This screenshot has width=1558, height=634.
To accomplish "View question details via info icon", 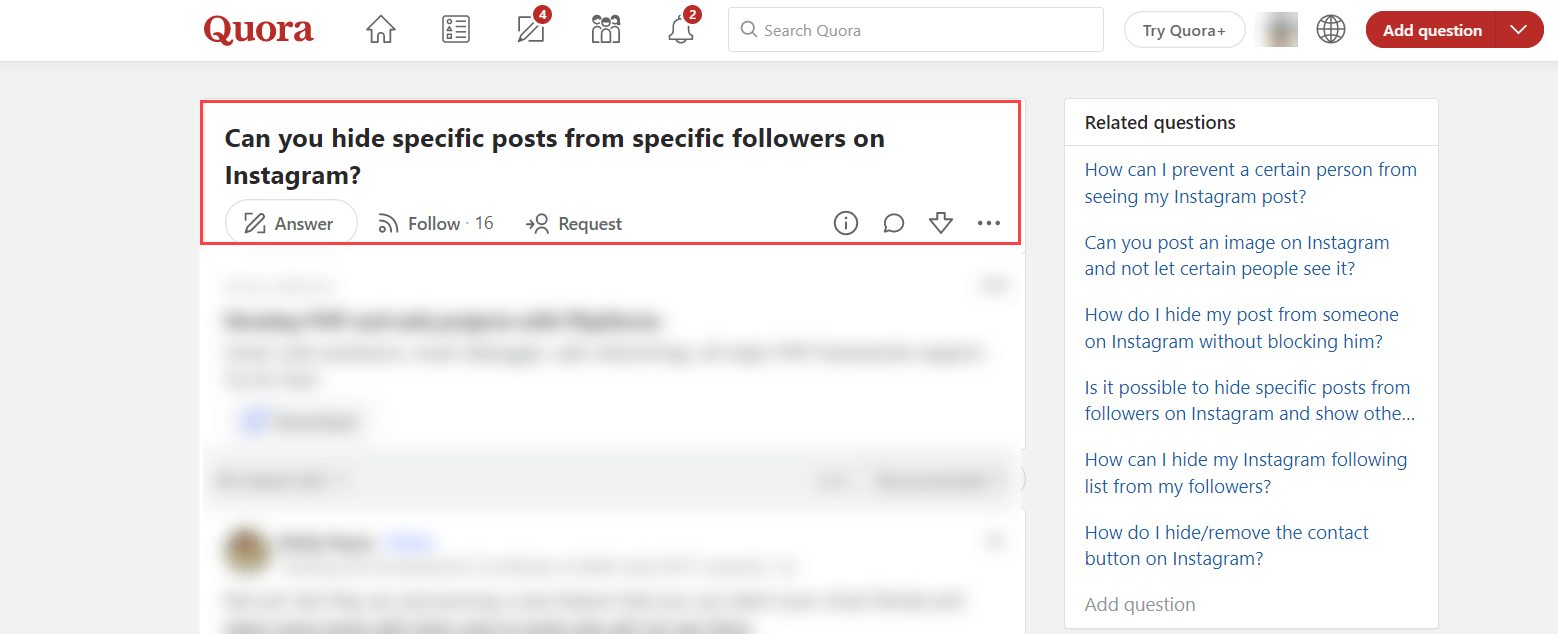I will 845,223.
